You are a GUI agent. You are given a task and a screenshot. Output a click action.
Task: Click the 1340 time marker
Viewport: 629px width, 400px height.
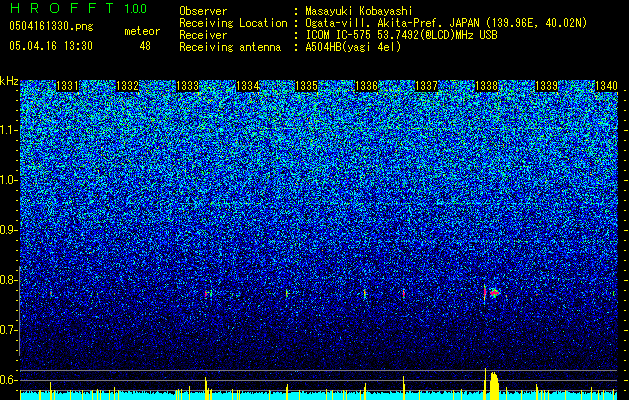(x=606, y=86)
